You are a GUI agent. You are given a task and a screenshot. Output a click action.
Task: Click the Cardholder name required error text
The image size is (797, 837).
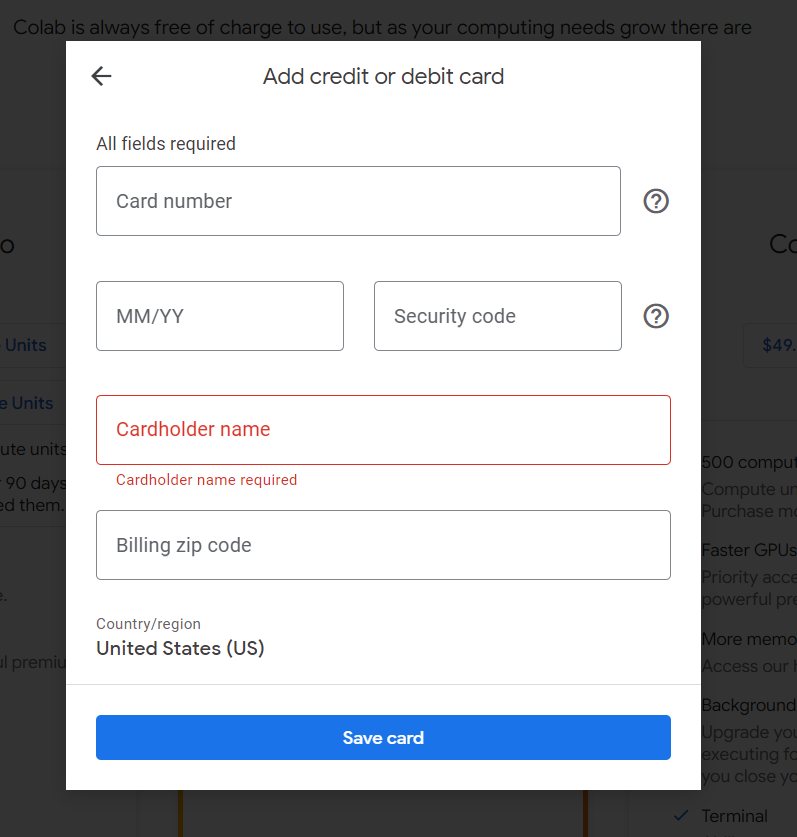(x=206, y=480)
